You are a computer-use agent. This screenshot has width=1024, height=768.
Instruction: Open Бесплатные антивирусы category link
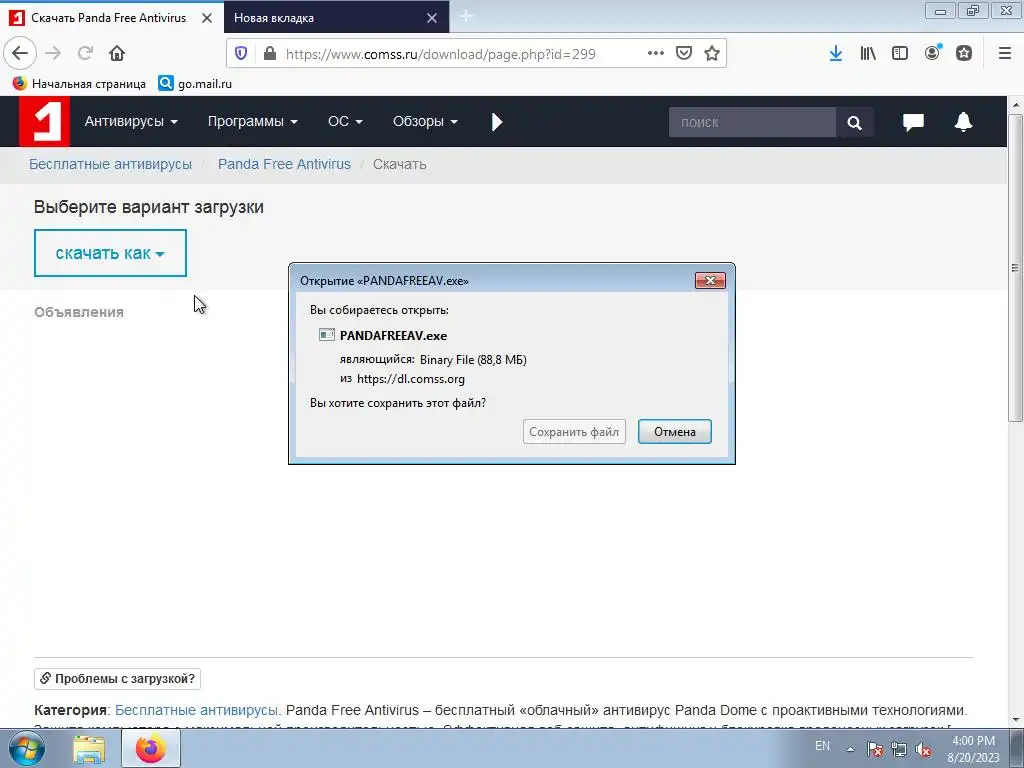(x=197, y=711)
